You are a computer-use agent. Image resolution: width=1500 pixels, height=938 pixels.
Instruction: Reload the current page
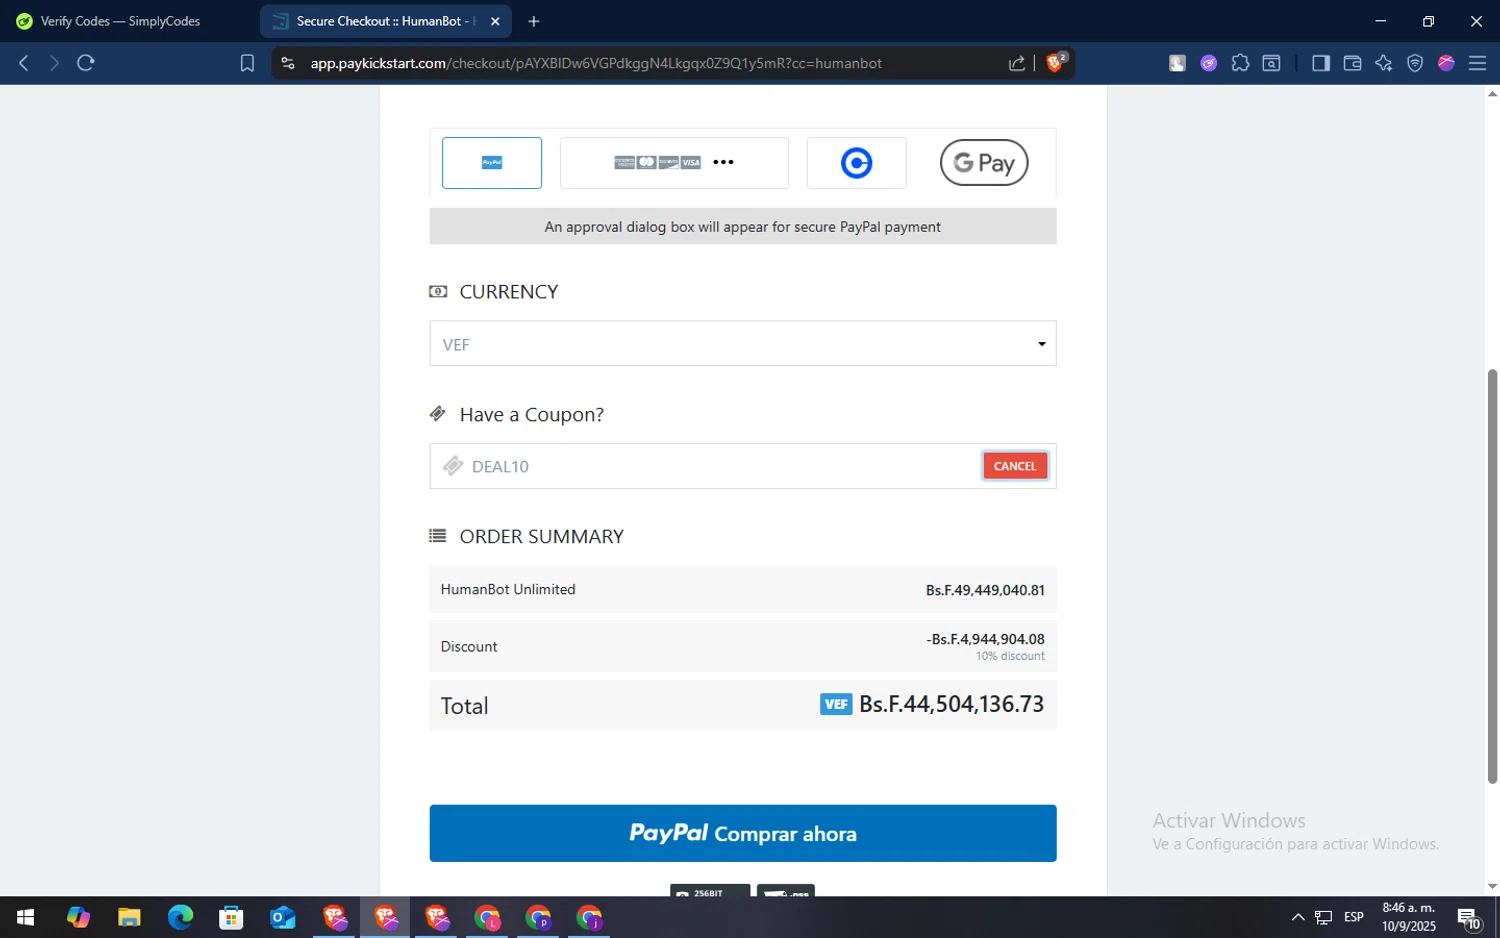point(86,63)
